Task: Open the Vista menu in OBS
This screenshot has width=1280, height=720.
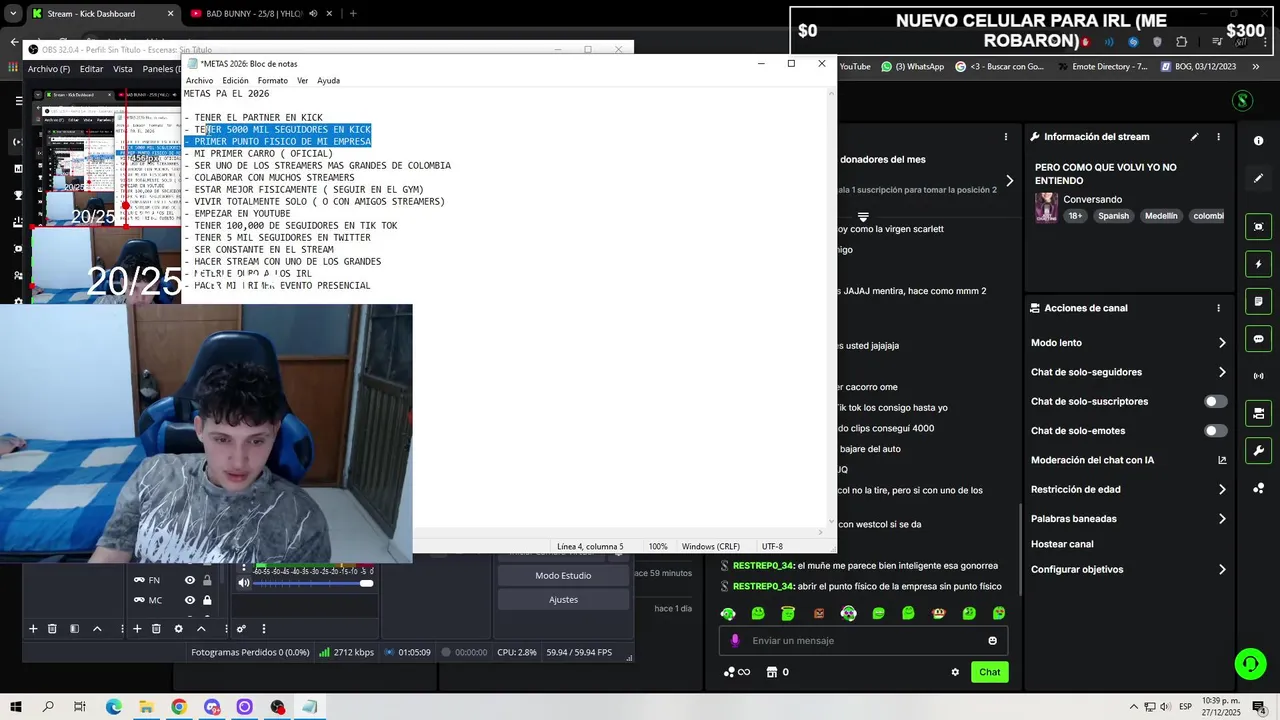Action: pyautogui.click(x=123, y=69)
